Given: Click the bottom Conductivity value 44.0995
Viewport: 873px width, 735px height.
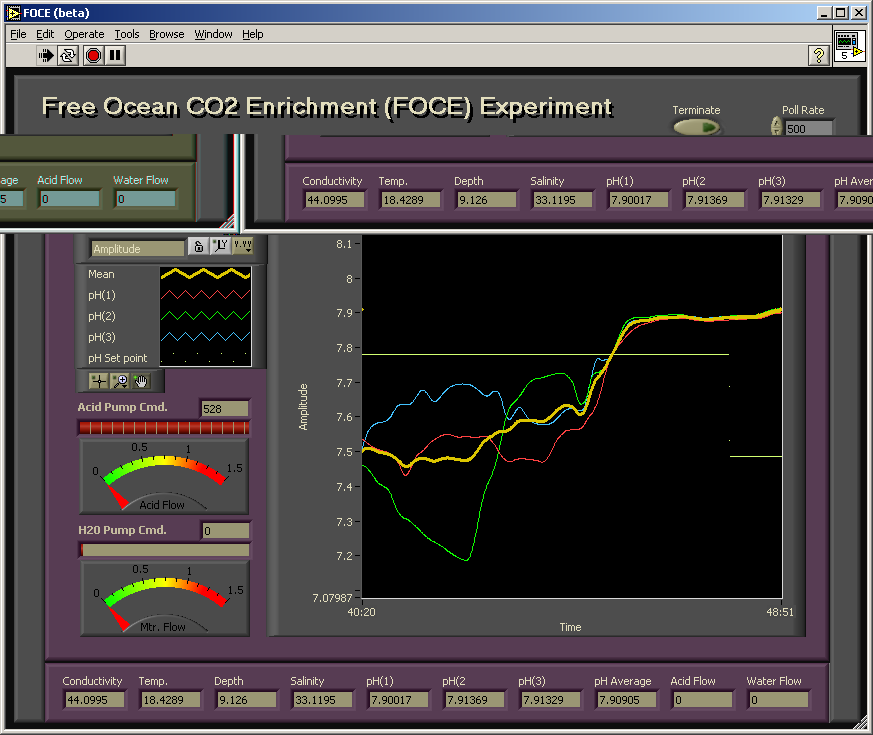Looking at the screenshot, I should [x=94, y=700].
